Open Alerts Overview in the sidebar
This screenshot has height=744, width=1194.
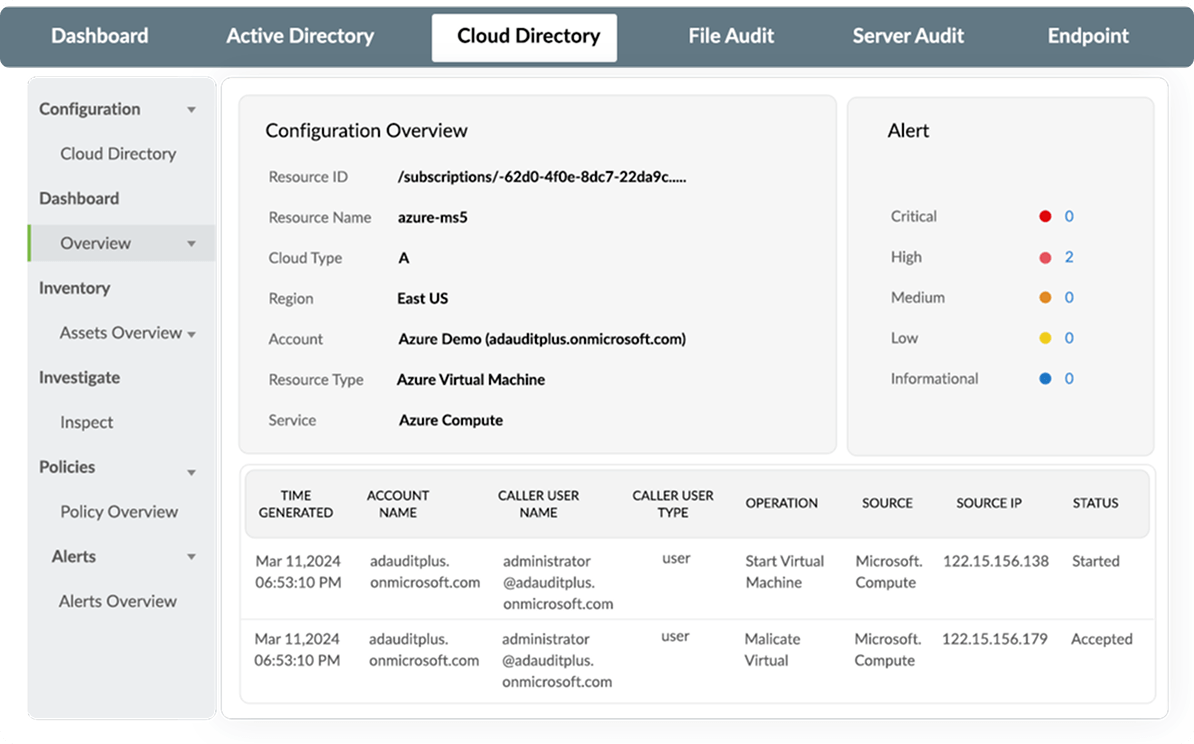tap(117, 601)
